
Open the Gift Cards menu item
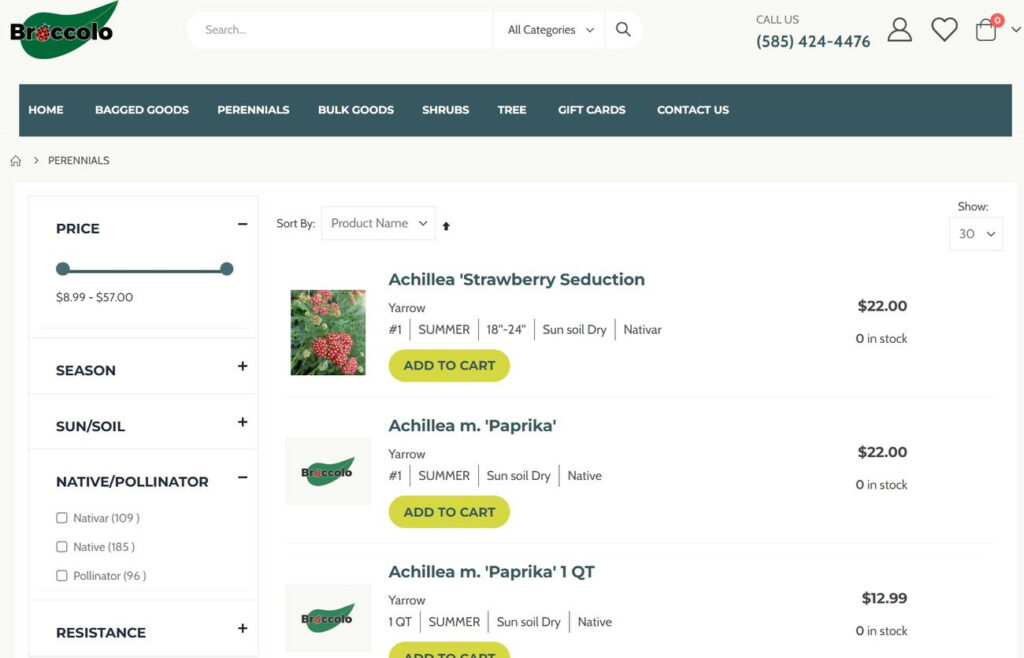click(591, 110)
